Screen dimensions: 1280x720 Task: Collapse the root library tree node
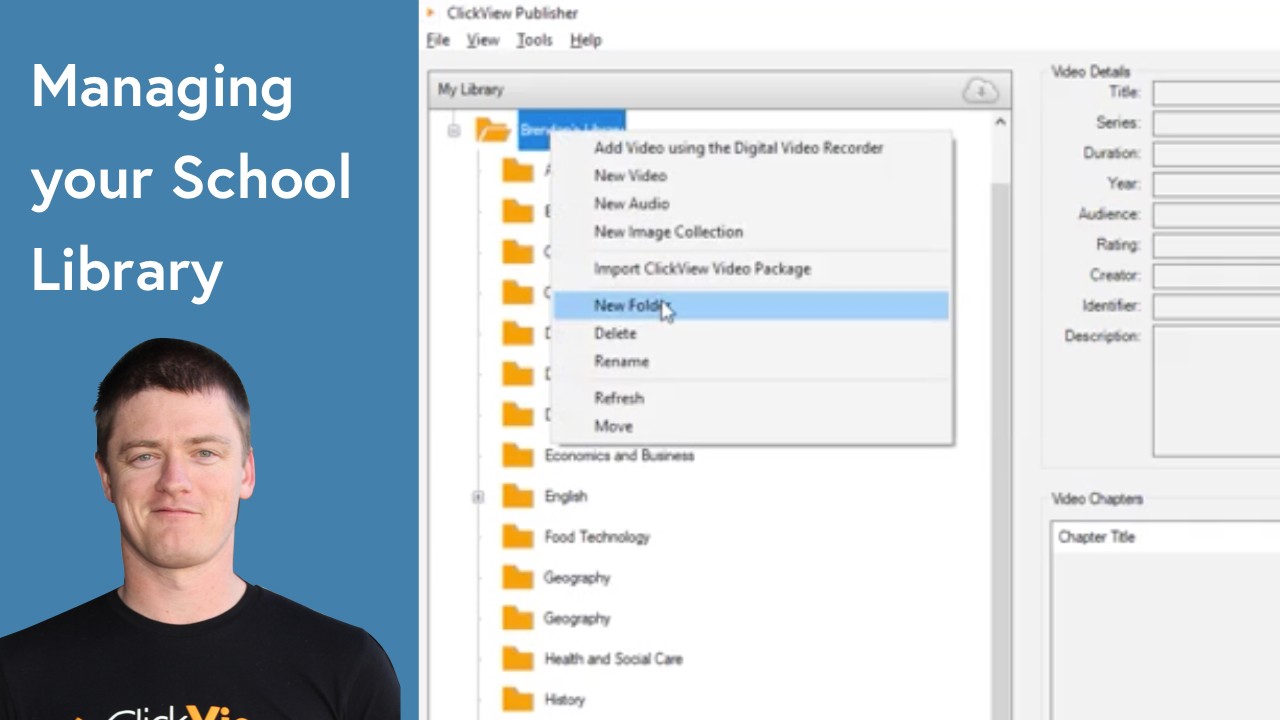[454, 131]
